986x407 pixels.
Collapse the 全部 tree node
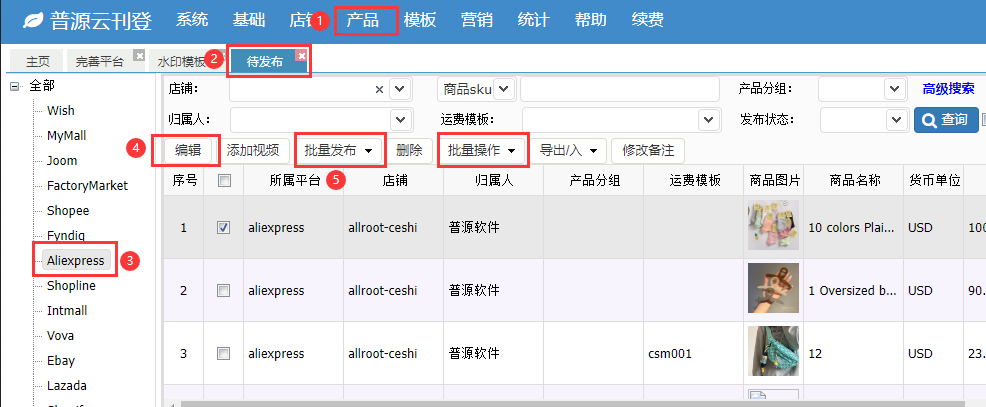(14, 86)
